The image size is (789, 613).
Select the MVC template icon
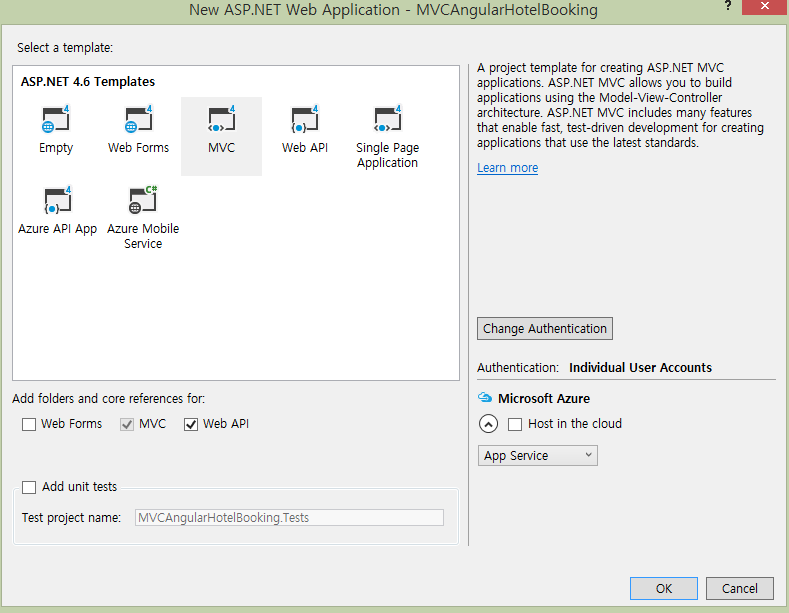tap(221, 119)
